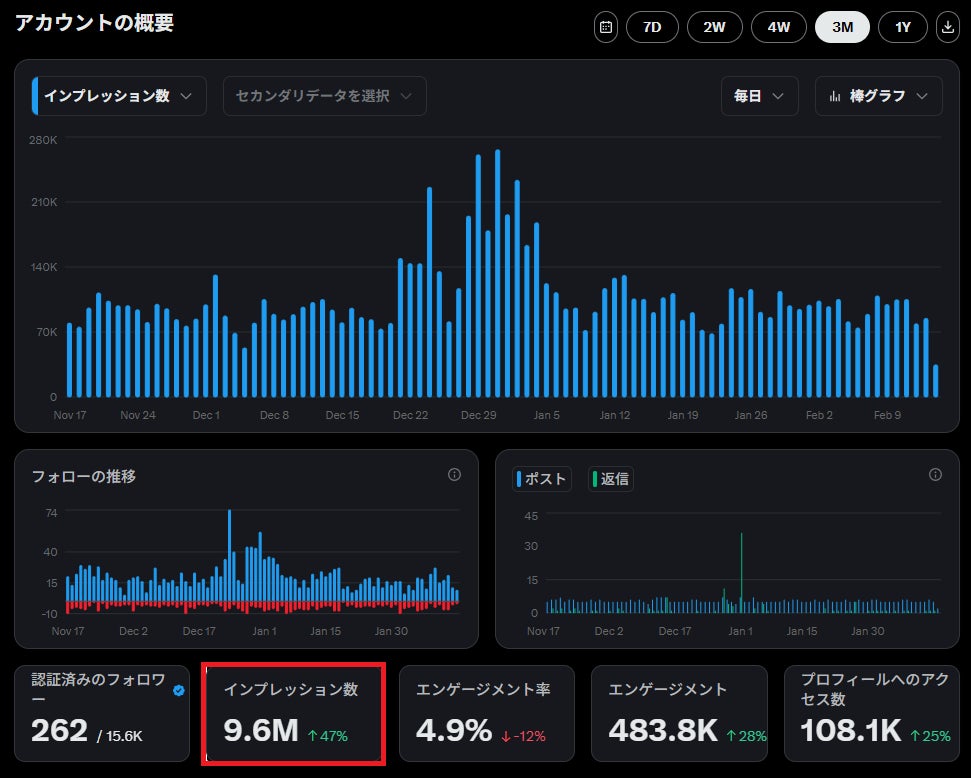Select the 1Y time range tab

click(x=902, y=27)
